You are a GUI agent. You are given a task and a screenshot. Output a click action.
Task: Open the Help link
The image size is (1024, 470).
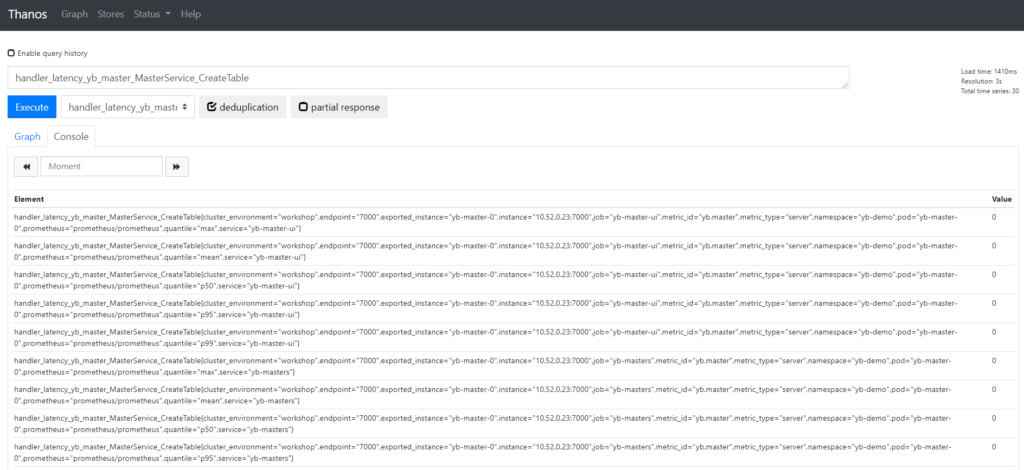pos(191,15)
